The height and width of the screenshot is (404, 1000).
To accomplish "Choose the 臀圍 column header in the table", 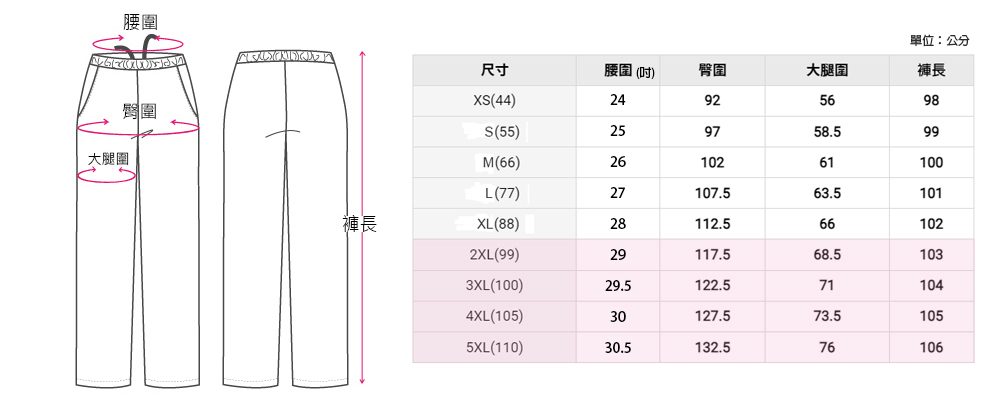I will pyautogui.click(x=712, y=70).
